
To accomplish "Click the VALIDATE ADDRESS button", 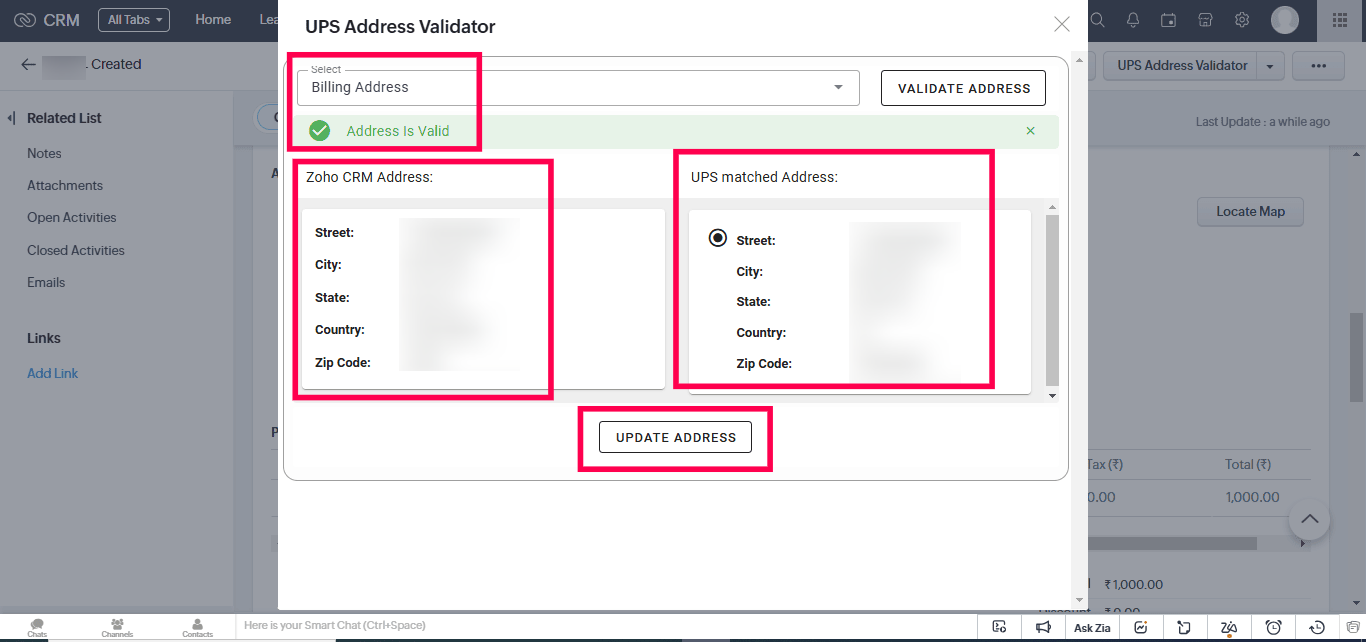I will tap(964, 88).
